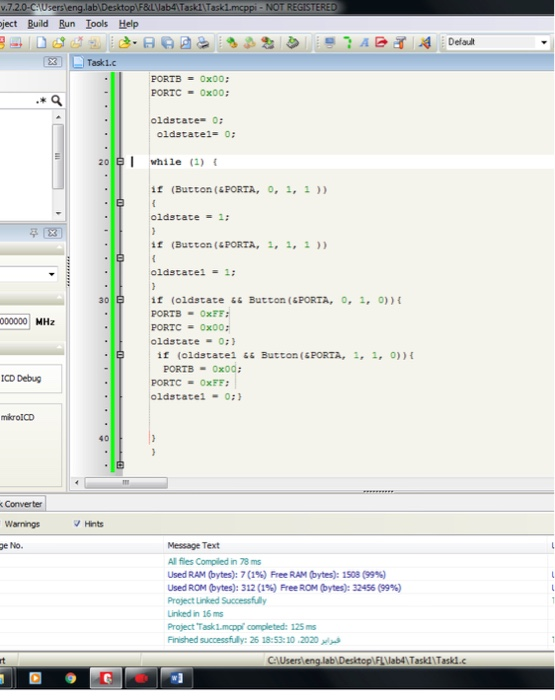This screenshot has height=700, width=555.
Task: Click the Warnings filter label
Action: point(22,524)
